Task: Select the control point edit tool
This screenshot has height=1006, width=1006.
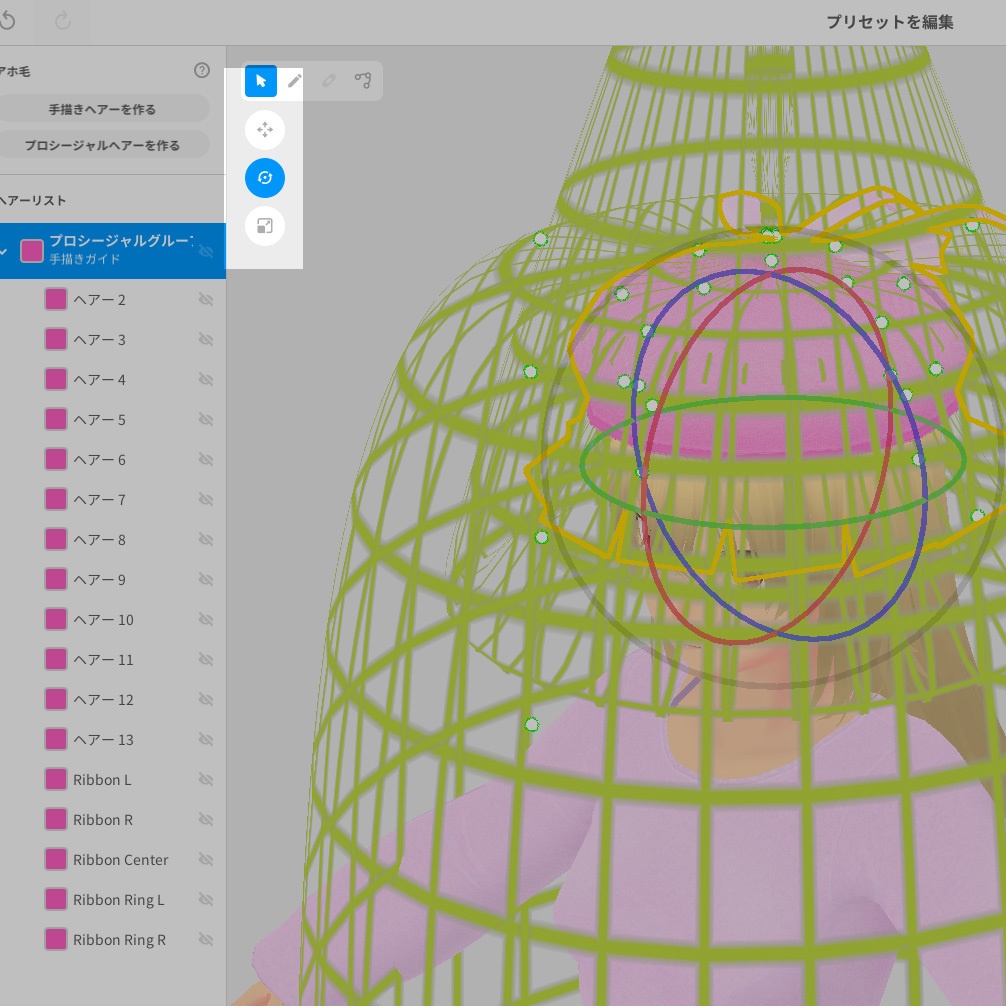Action: pos(362,81)
